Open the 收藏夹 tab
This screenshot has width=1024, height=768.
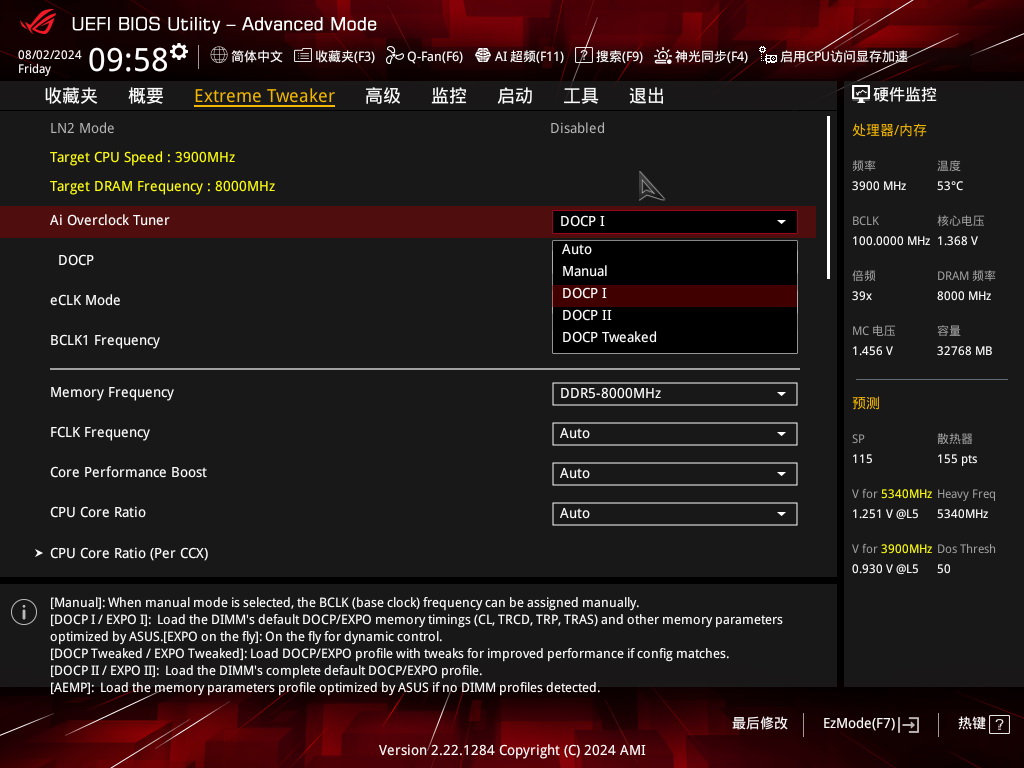pyautogui.click(x=71, y=96)
